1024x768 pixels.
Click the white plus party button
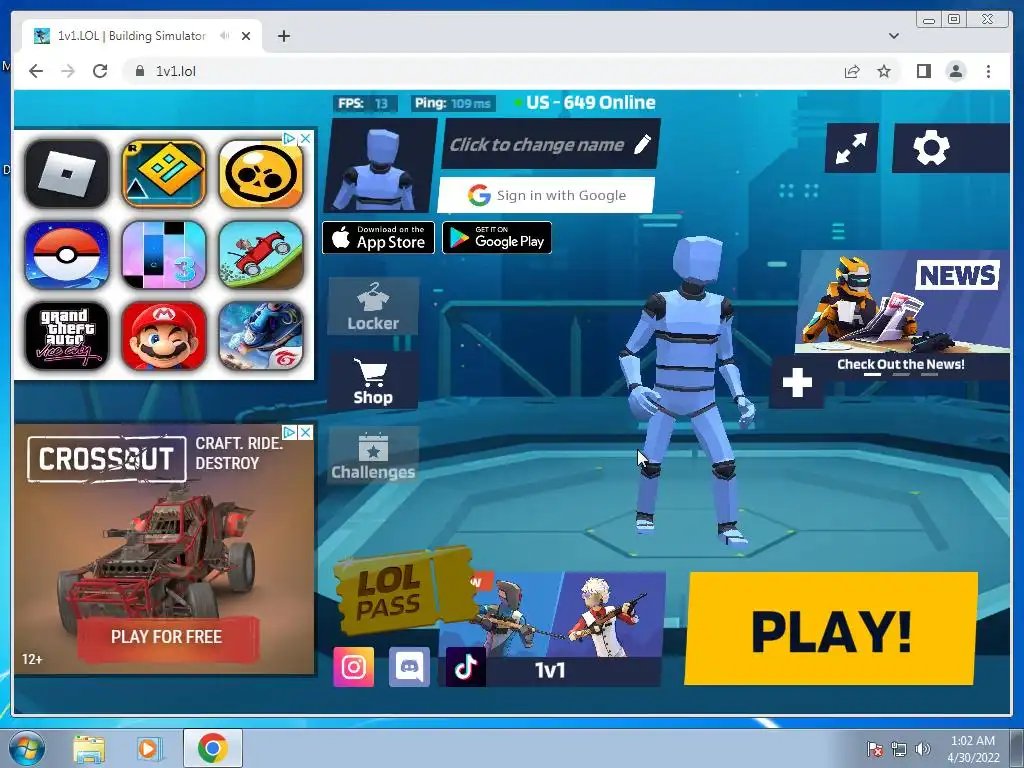click(797, 383)
